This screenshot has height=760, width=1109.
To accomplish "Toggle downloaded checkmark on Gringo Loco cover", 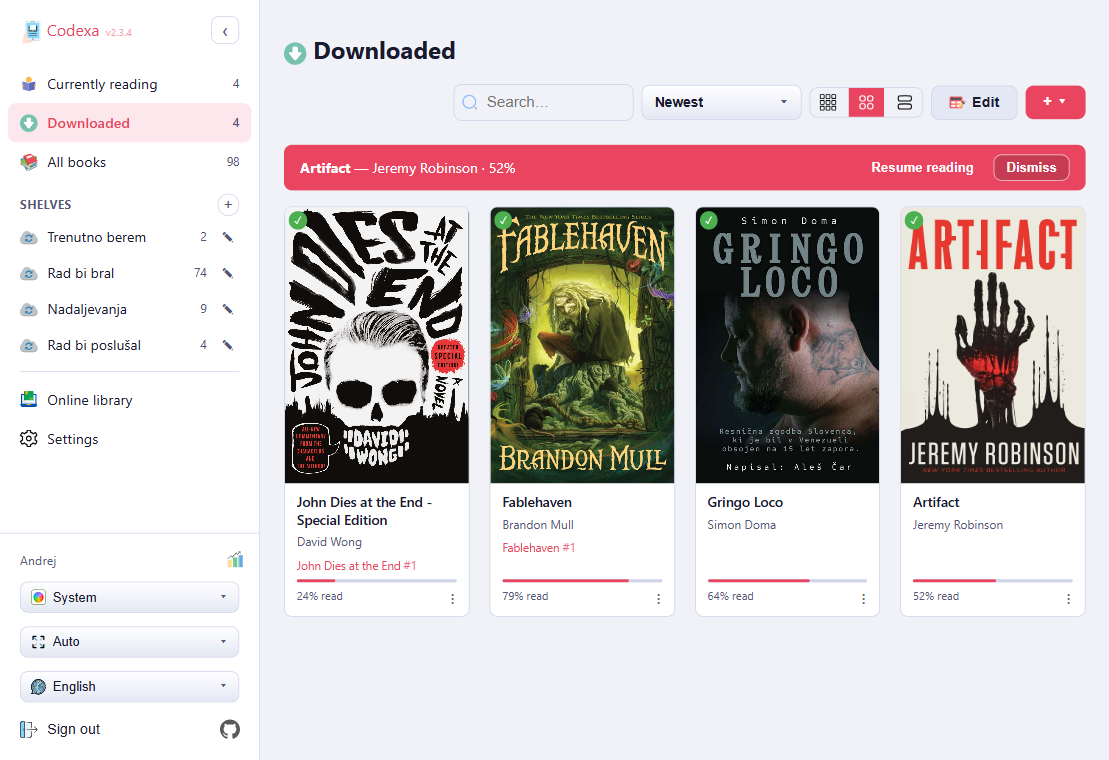I will pos(709,220).
